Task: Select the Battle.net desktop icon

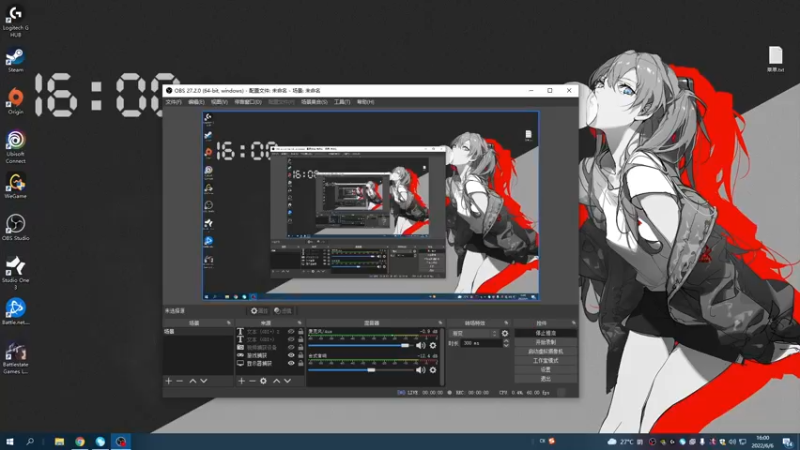Action: tap(15, 312)
